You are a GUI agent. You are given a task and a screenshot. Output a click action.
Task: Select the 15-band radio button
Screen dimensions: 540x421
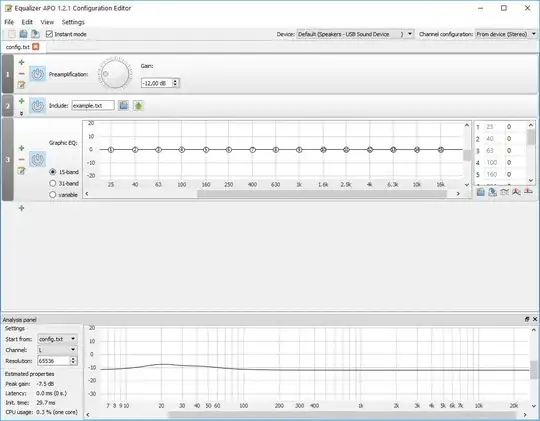click(x=53, y=172)
